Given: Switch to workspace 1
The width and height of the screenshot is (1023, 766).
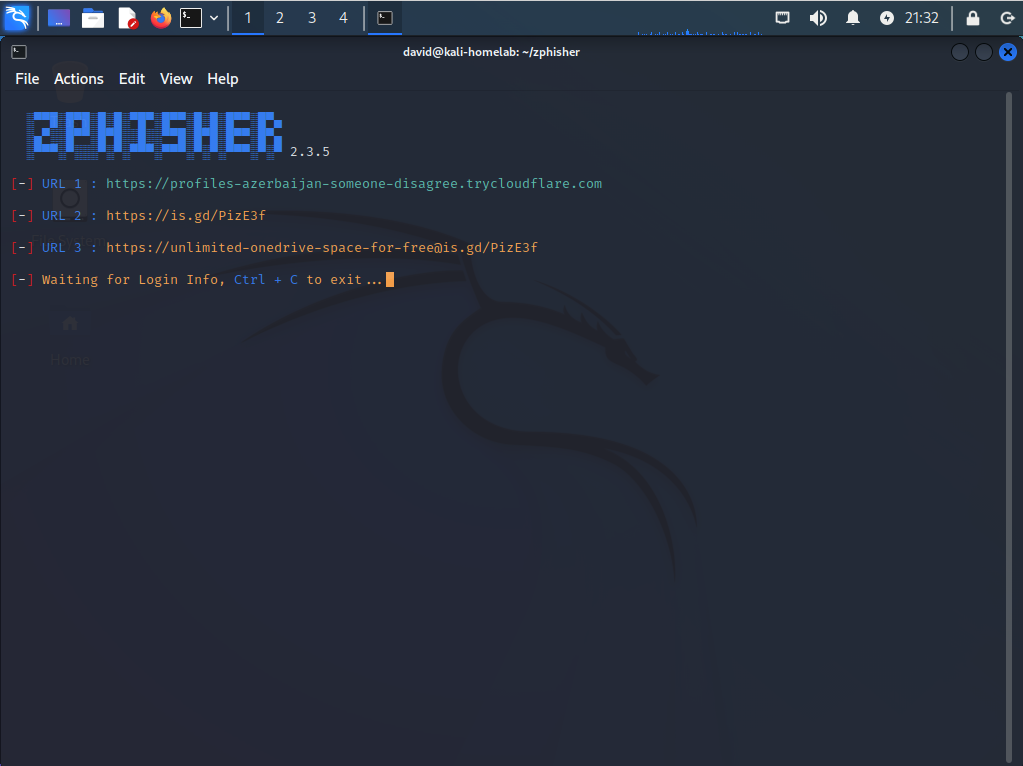Looking at the screenshot, I should (x=248, y=18).
